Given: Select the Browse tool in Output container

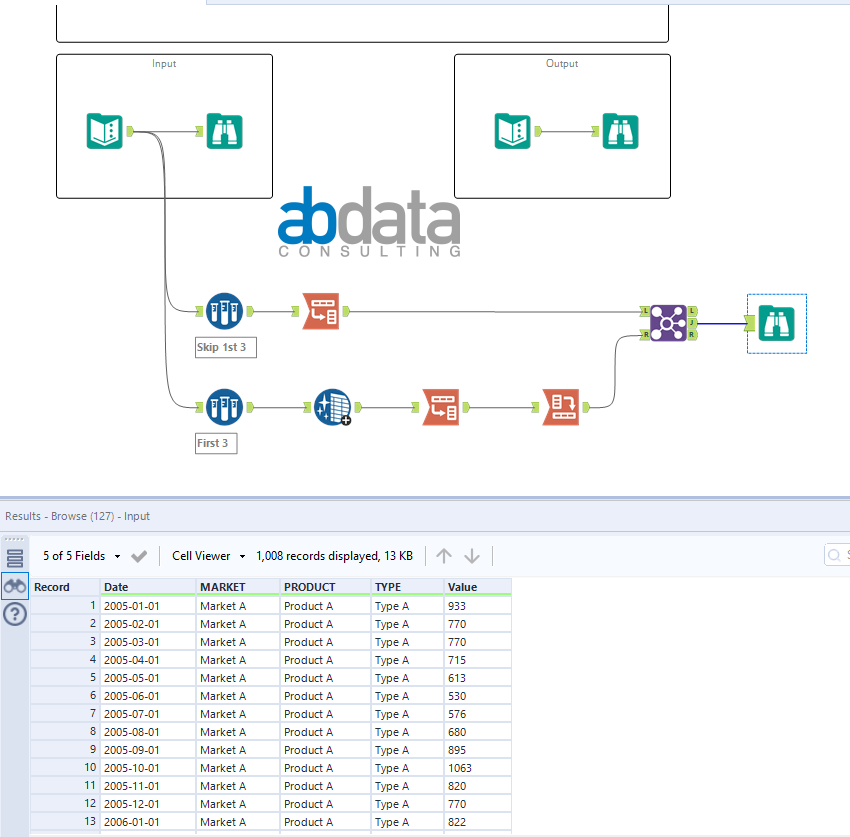Looking at the screenshot, I should [x=621, y=131].
